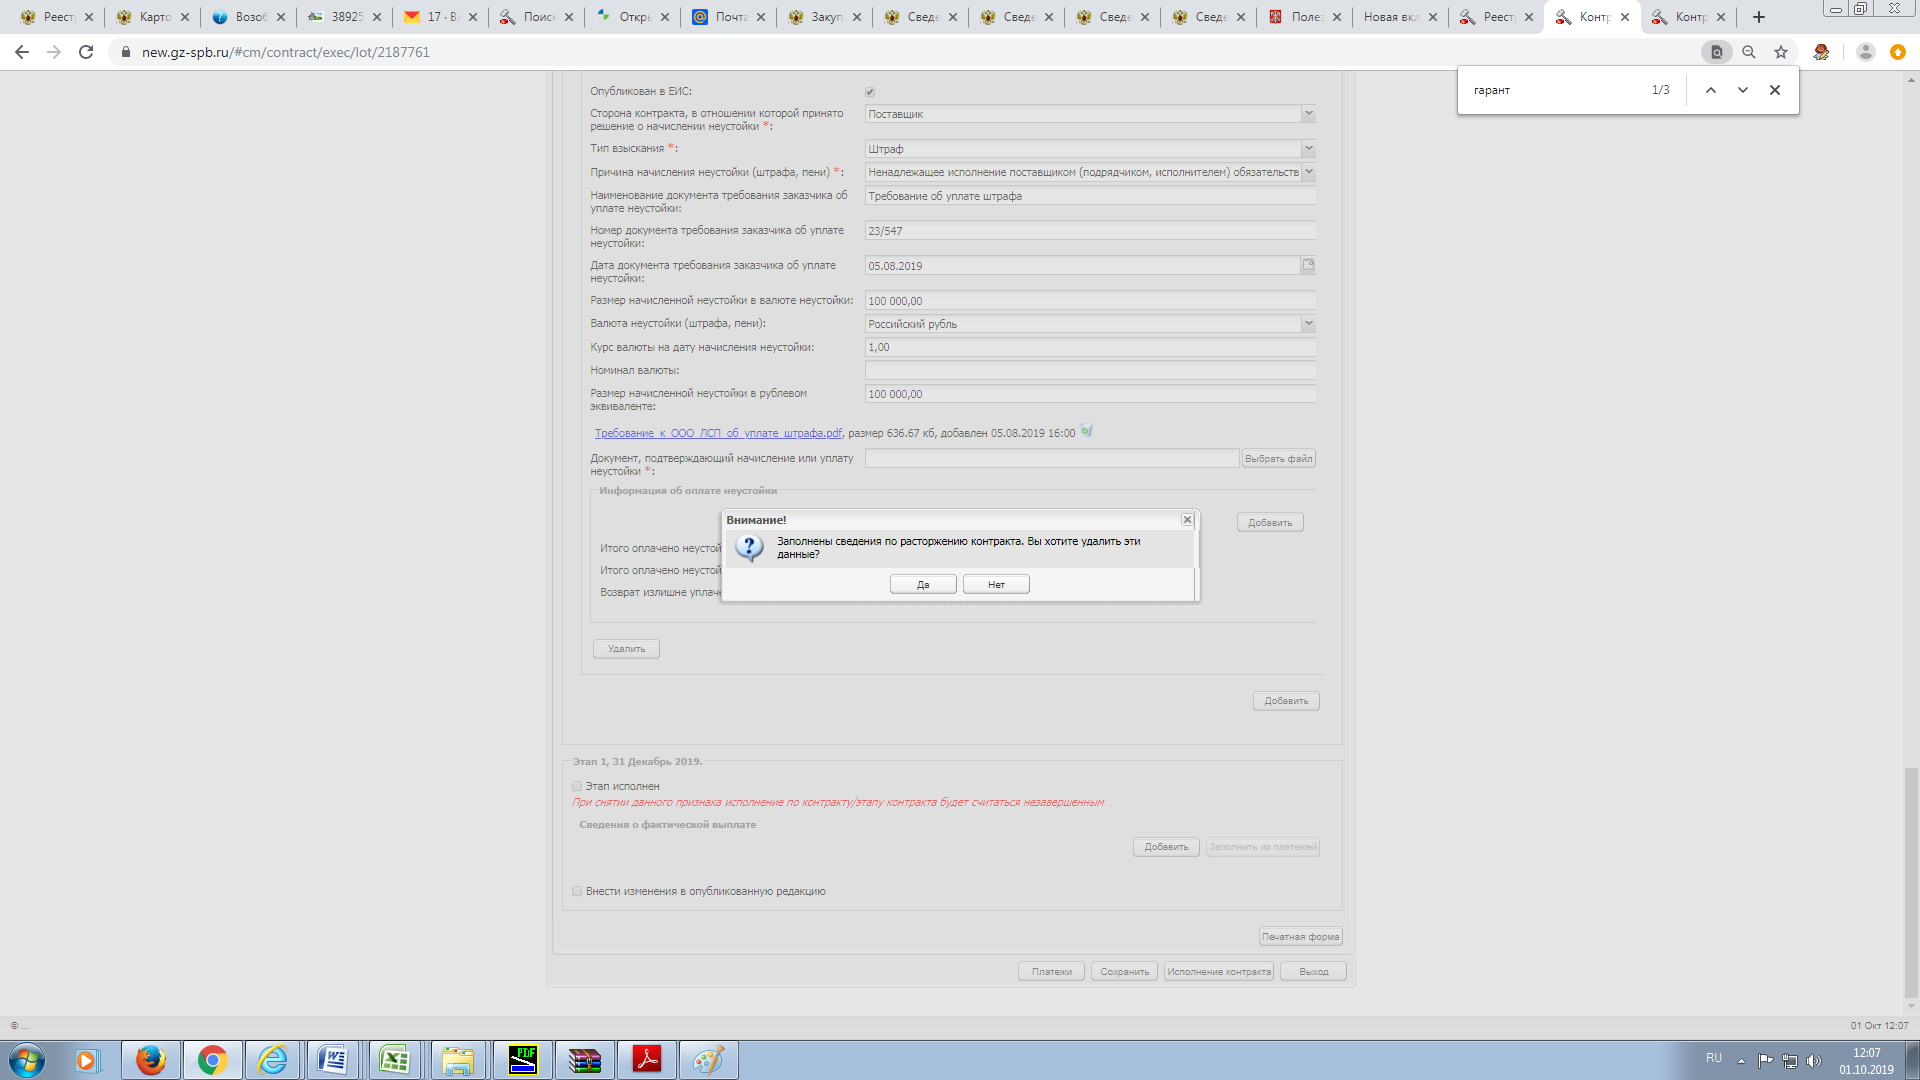The image size is (1920, 1080).
Task: Go to previous find-in-page result
Action: tap(1711, 90)
